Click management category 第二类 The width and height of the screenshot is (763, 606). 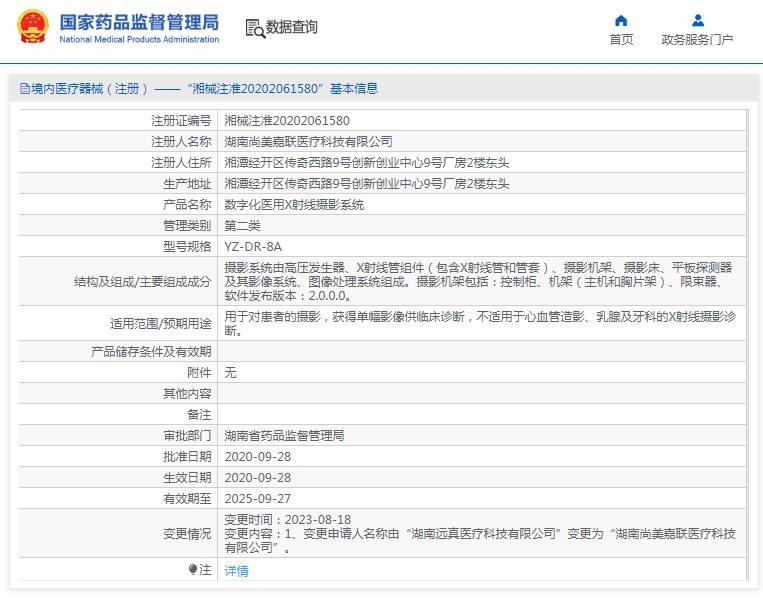242,225
